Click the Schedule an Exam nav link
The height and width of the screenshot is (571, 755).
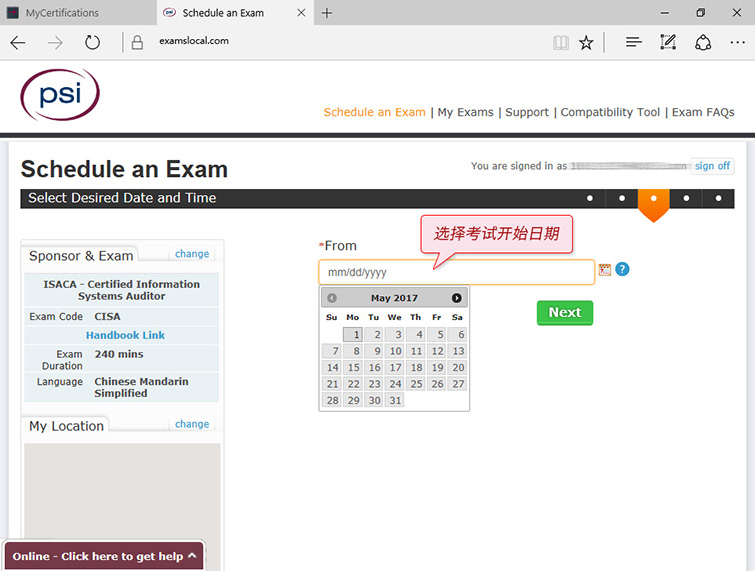coord(375,112)
